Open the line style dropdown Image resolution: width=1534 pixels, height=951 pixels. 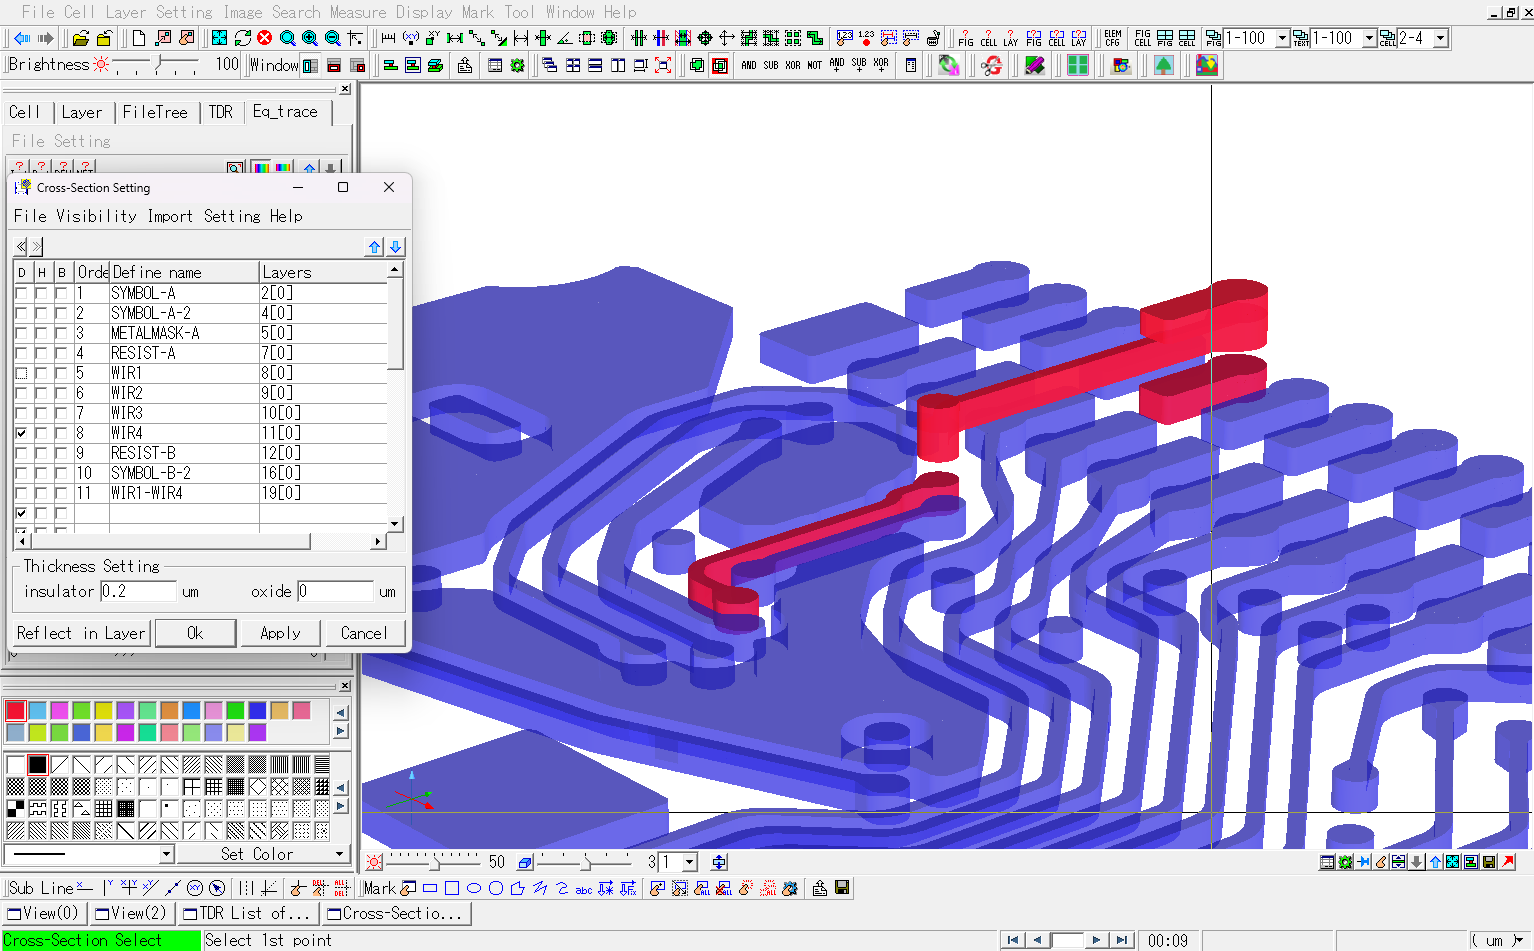point(167,854)
